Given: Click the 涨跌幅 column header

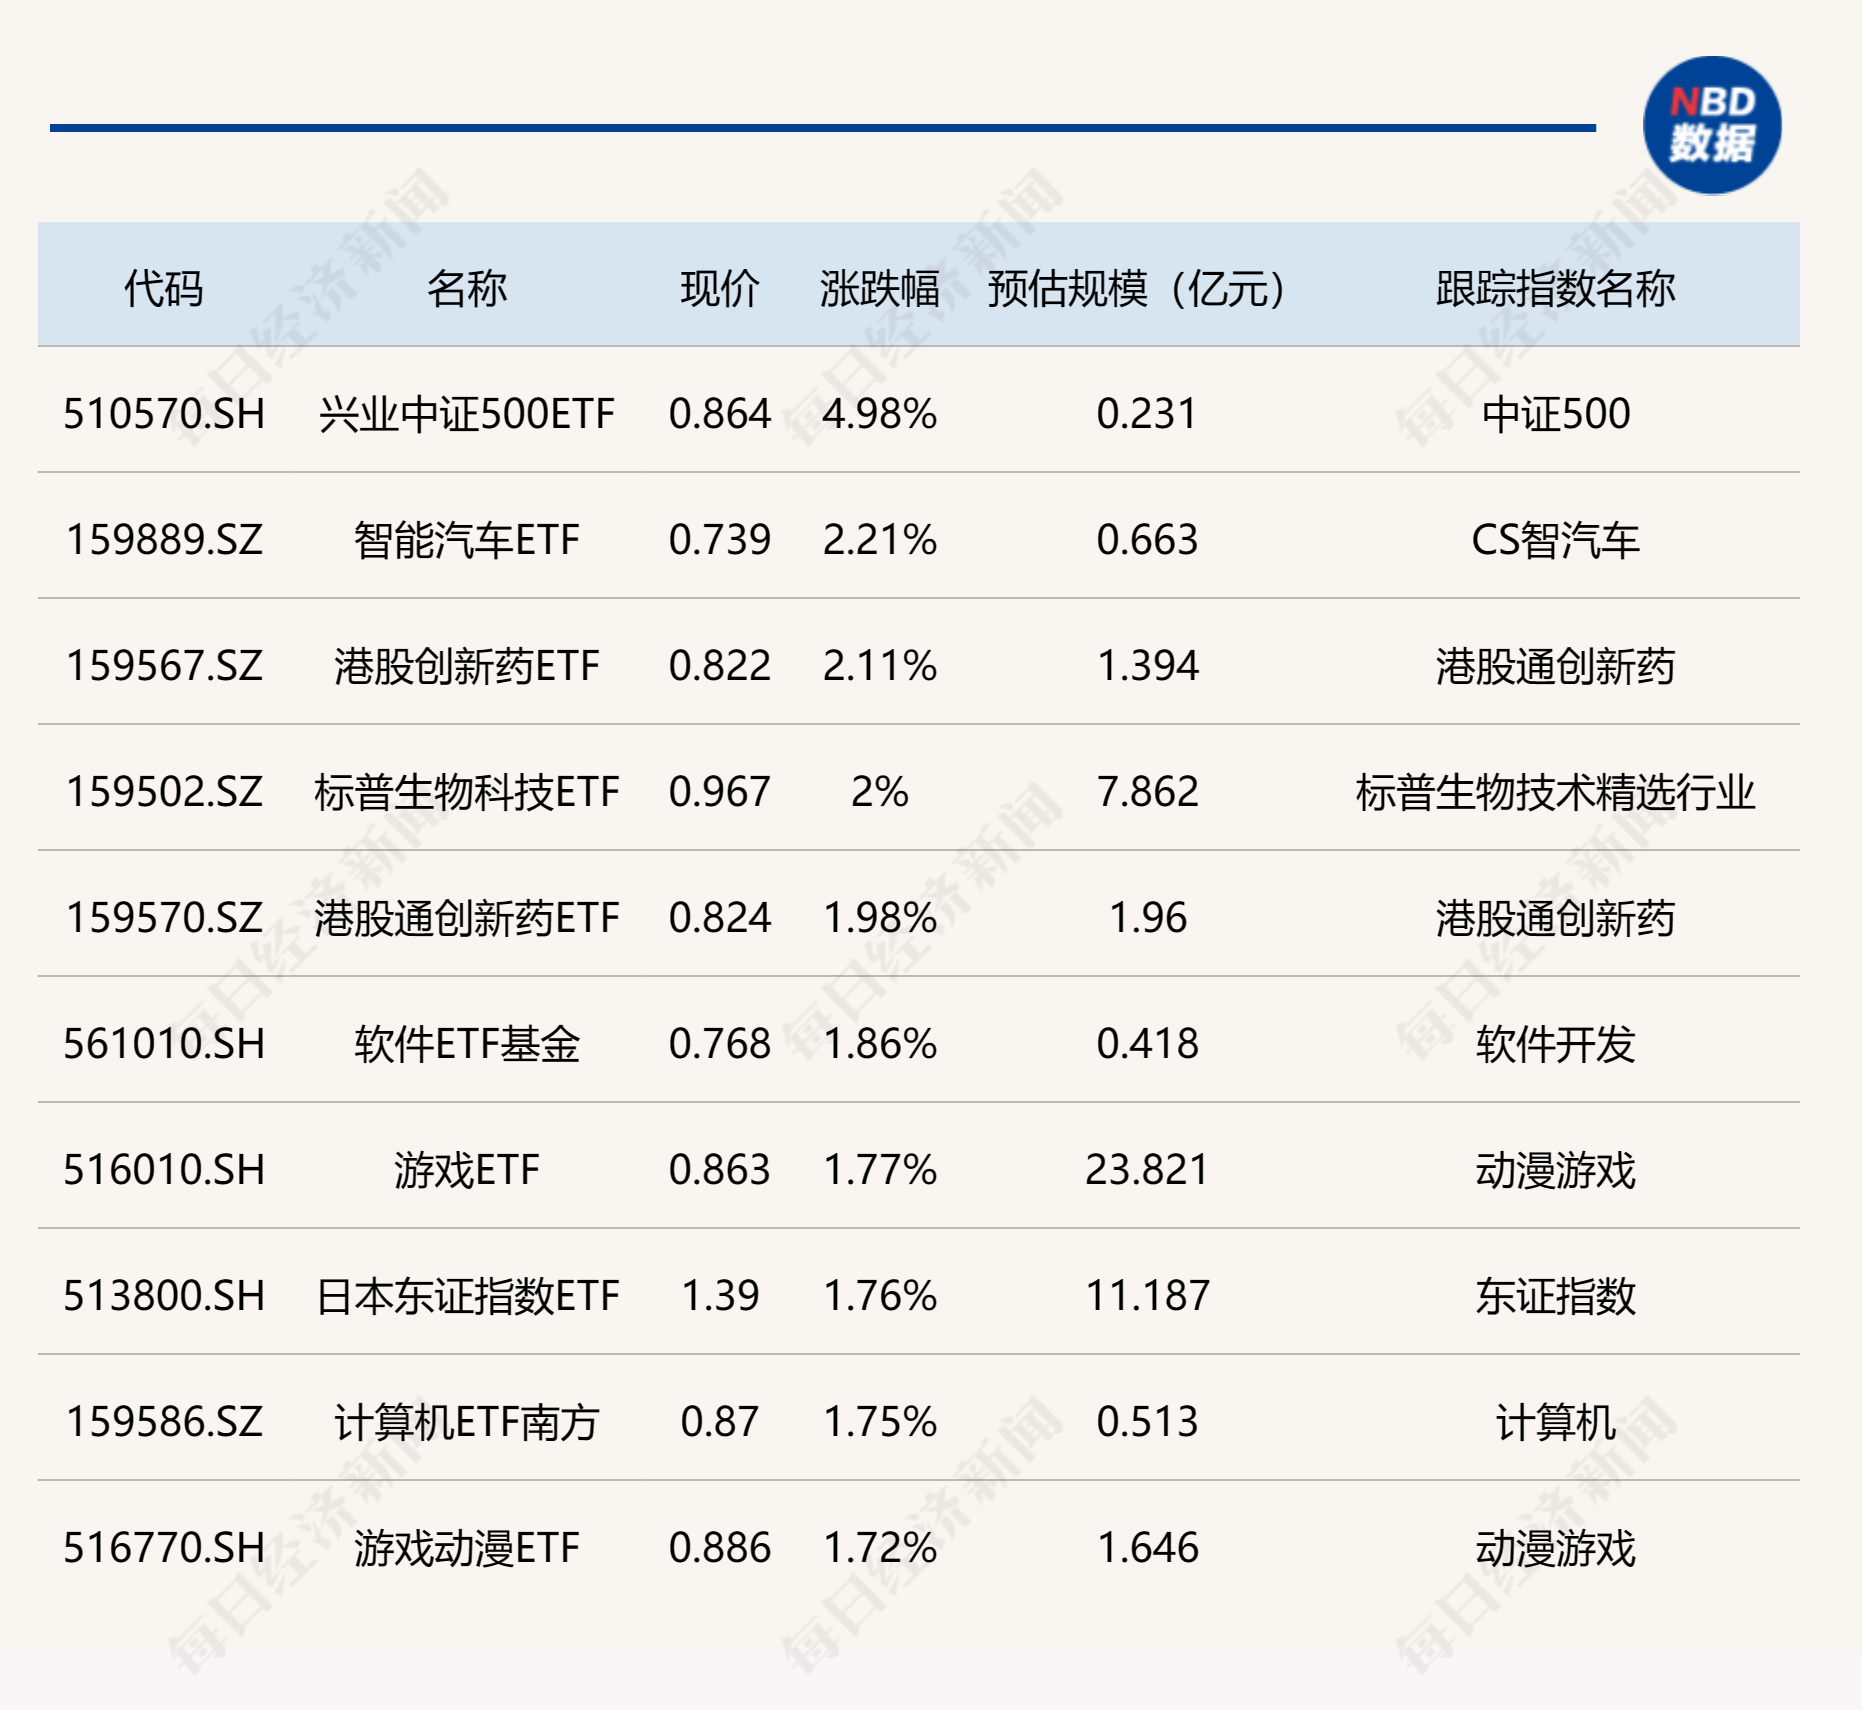Looking at the screenshot, I should tap(880, 289).
